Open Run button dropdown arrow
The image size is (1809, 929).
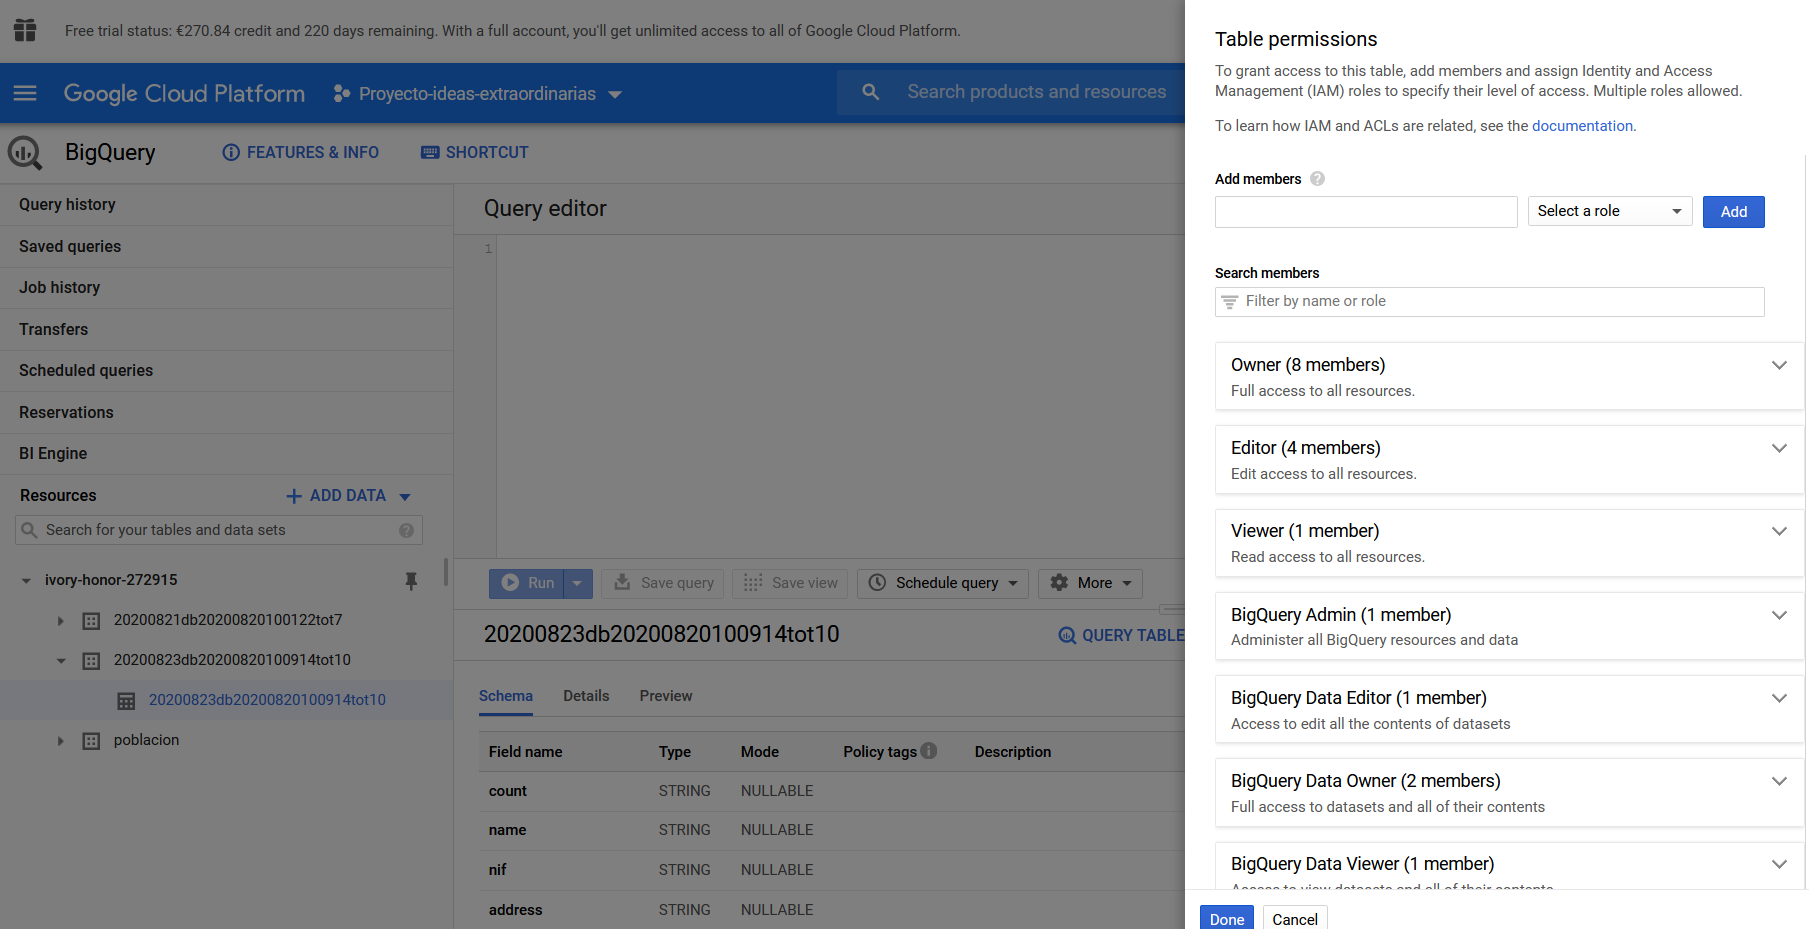click(x=578, y=583)
